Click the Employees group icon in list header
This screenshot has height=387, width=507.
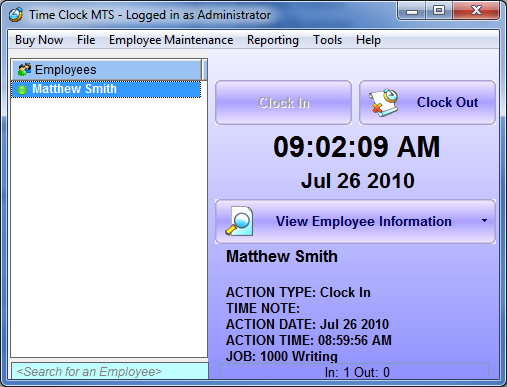[x=25, y=69]
